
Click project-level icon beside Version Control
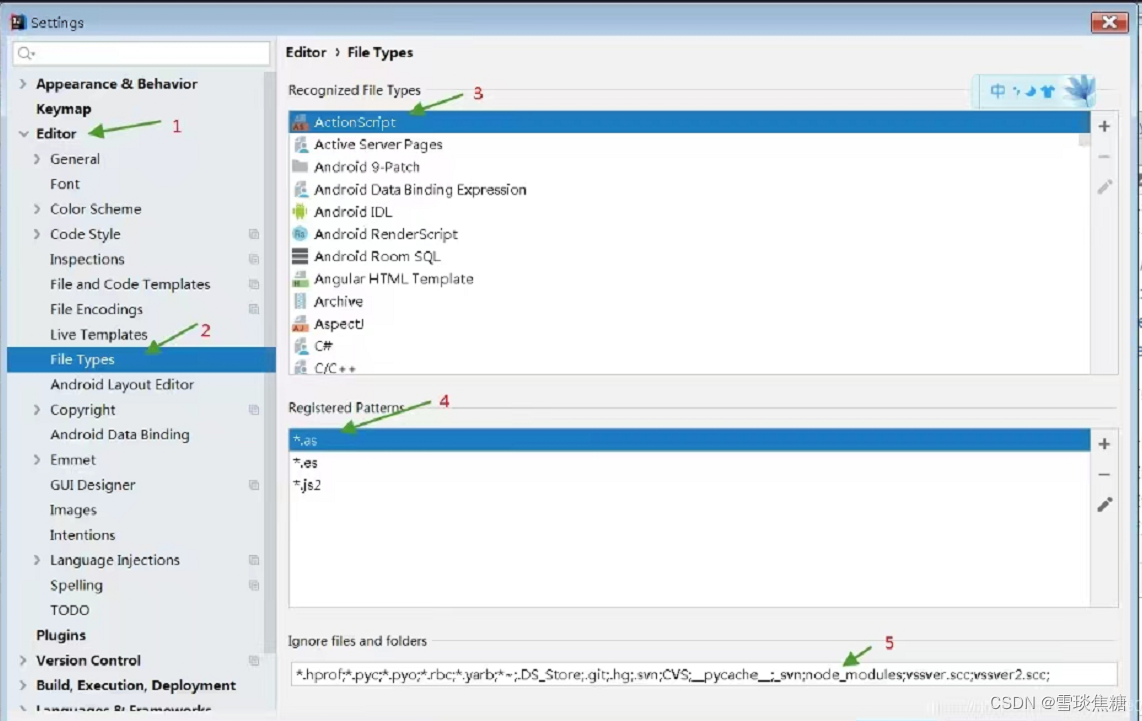pos(253,661)
